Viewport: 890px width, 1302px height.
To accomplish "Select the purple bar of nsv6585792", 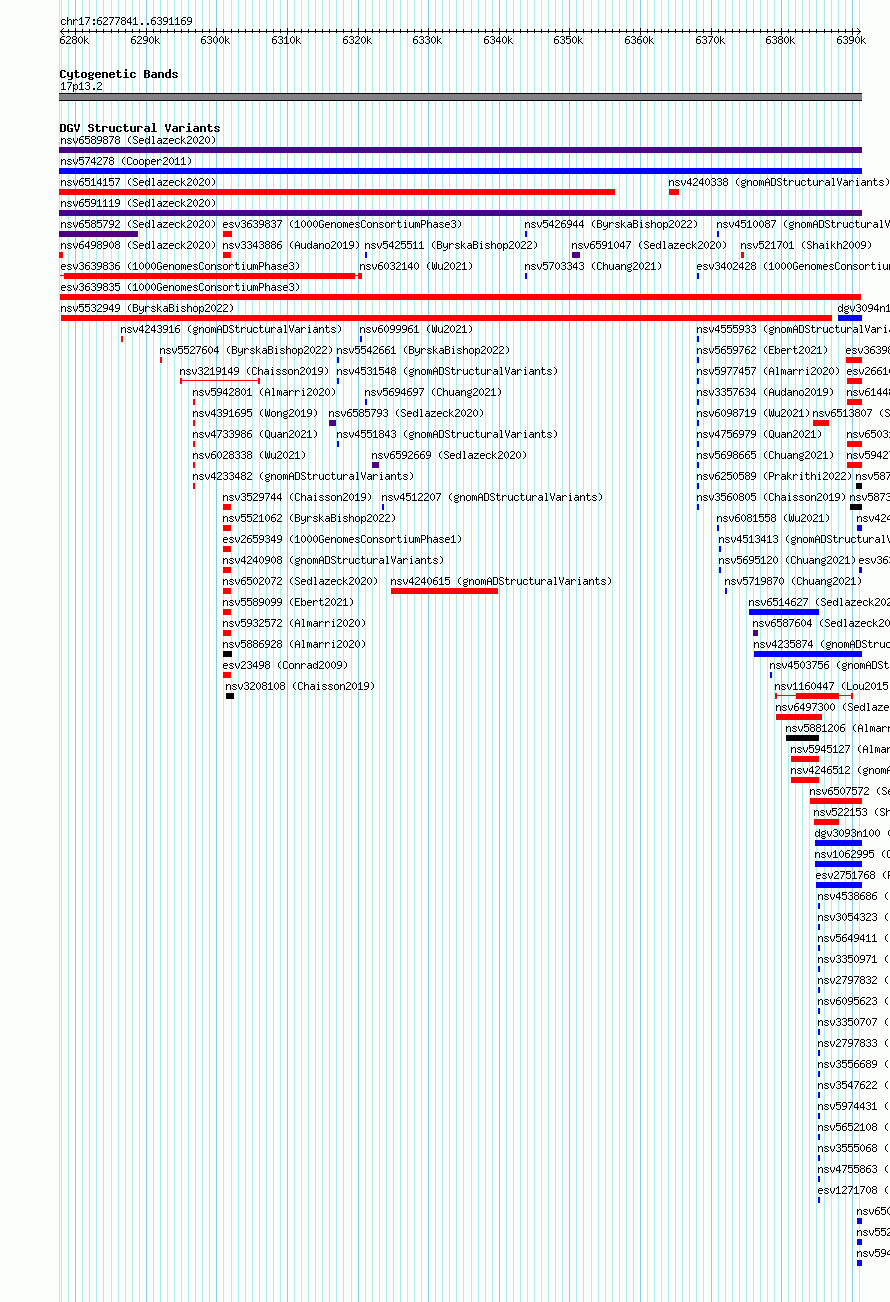I will [x=99, y=234].
